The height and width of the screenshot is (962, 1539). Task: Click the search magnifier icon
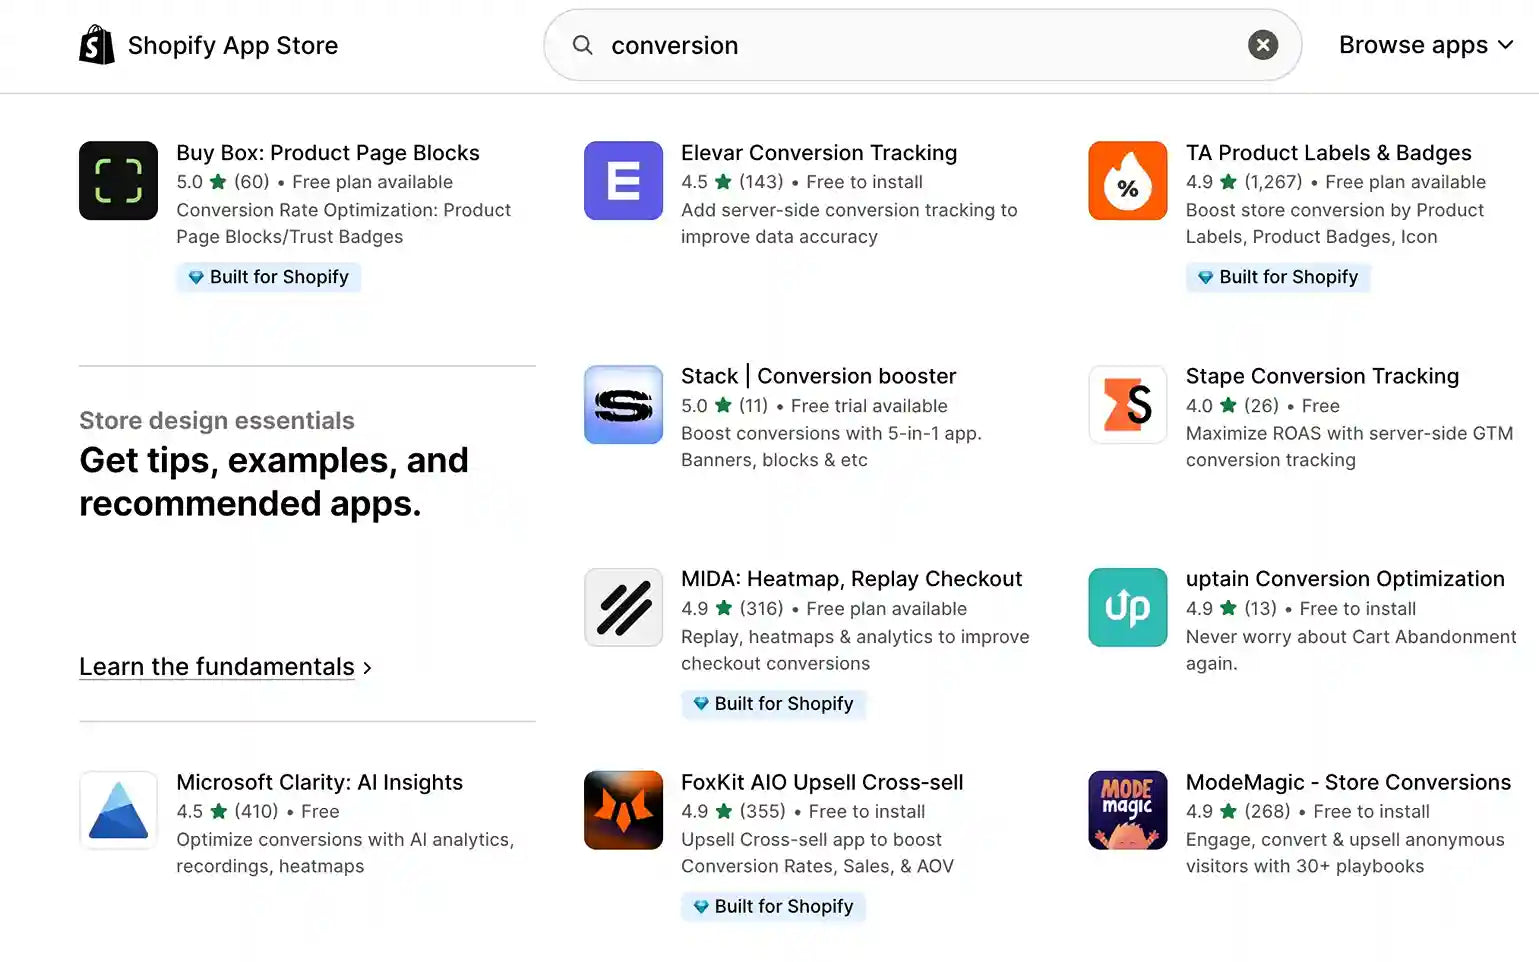[581, 45]
